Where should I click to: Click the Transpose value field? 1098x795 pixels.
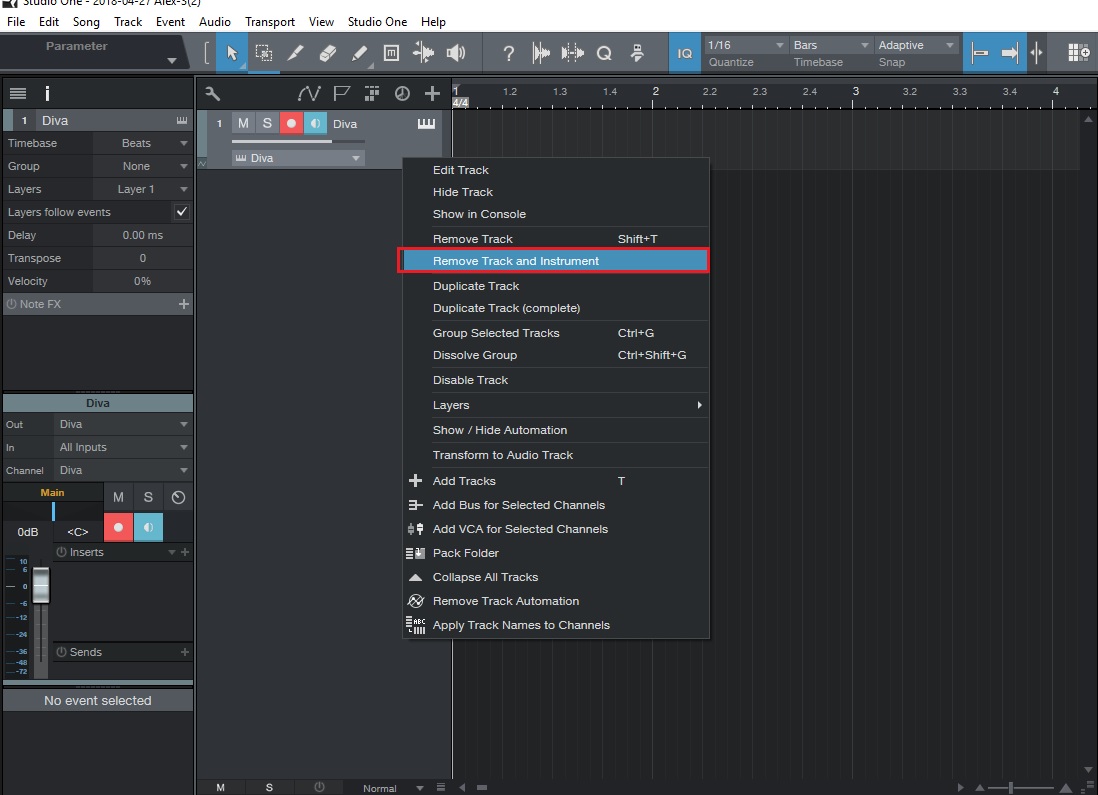142,258
